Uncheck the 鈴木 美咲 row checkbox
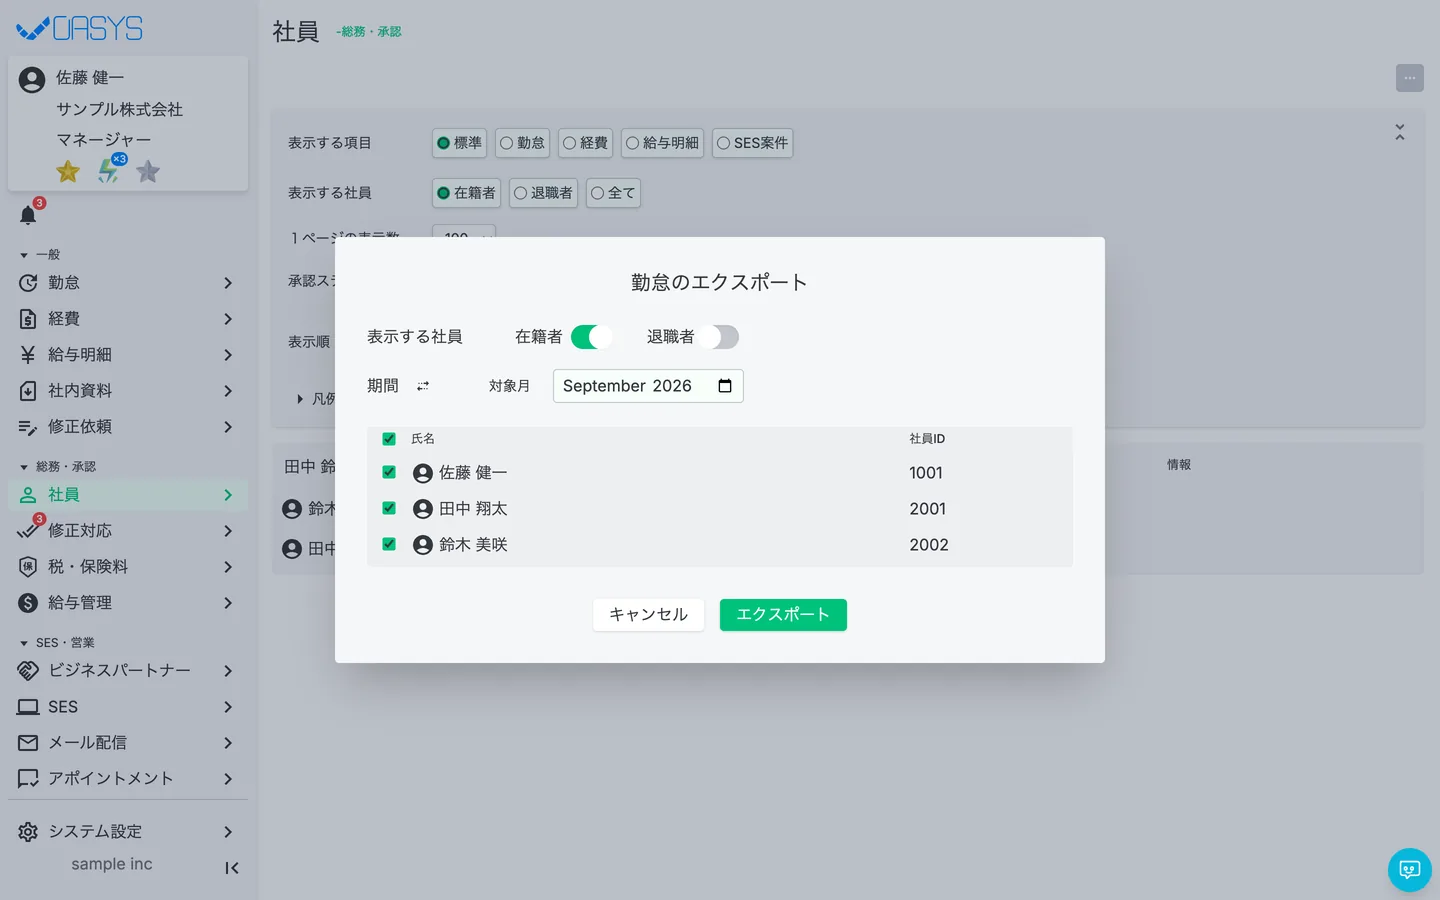The image size is (1440, 900). click(x=389, y=544)
